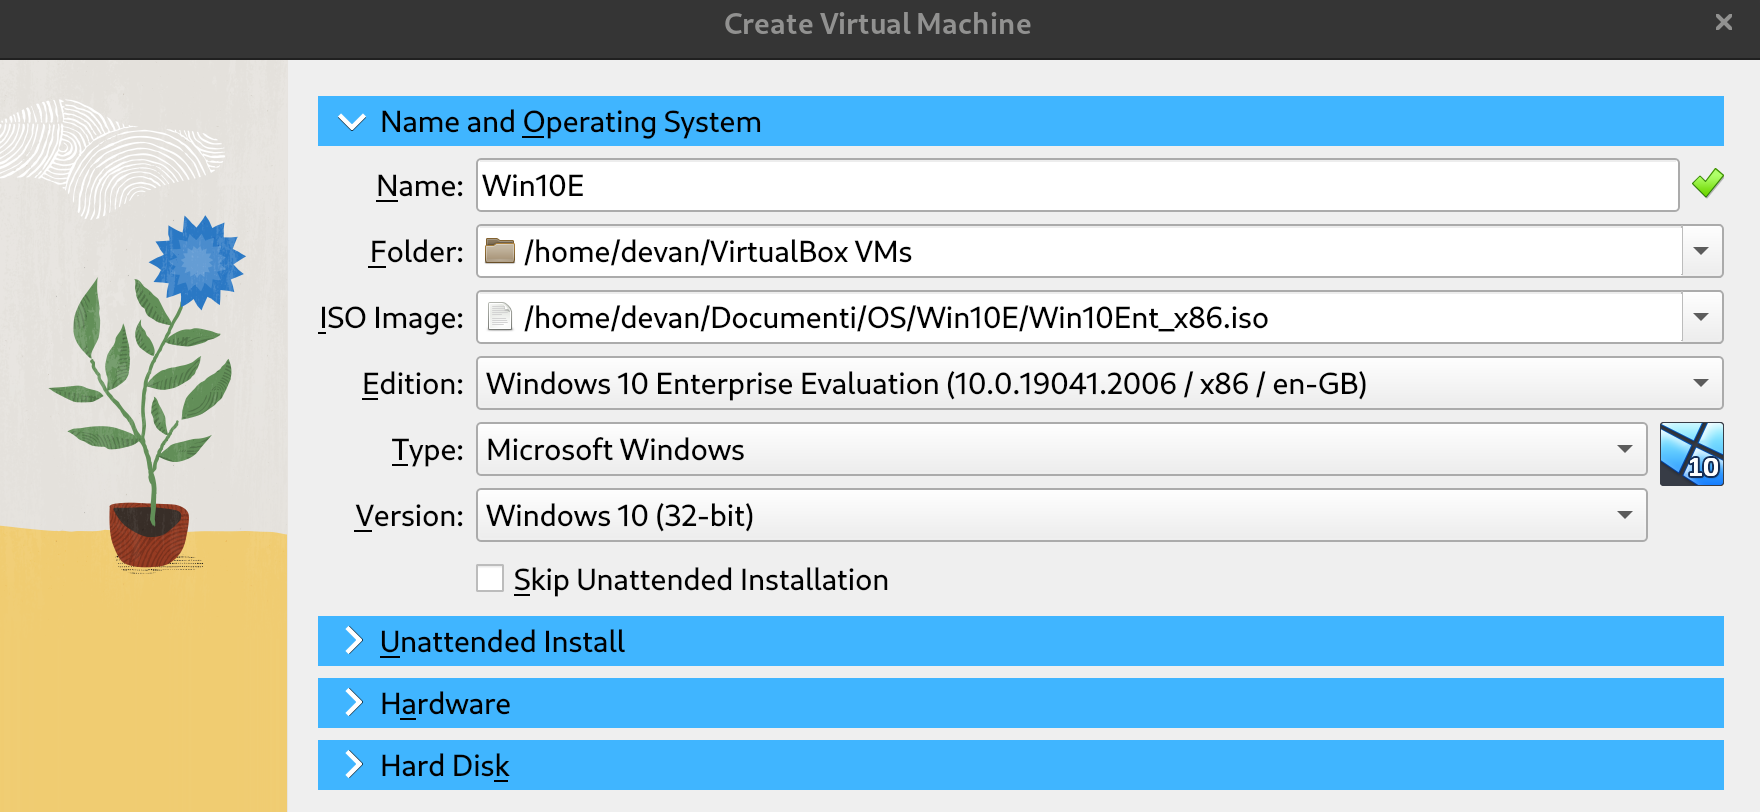
Task: Enable Skip Unattended Installation checkbox
Action: pos(490,579)
